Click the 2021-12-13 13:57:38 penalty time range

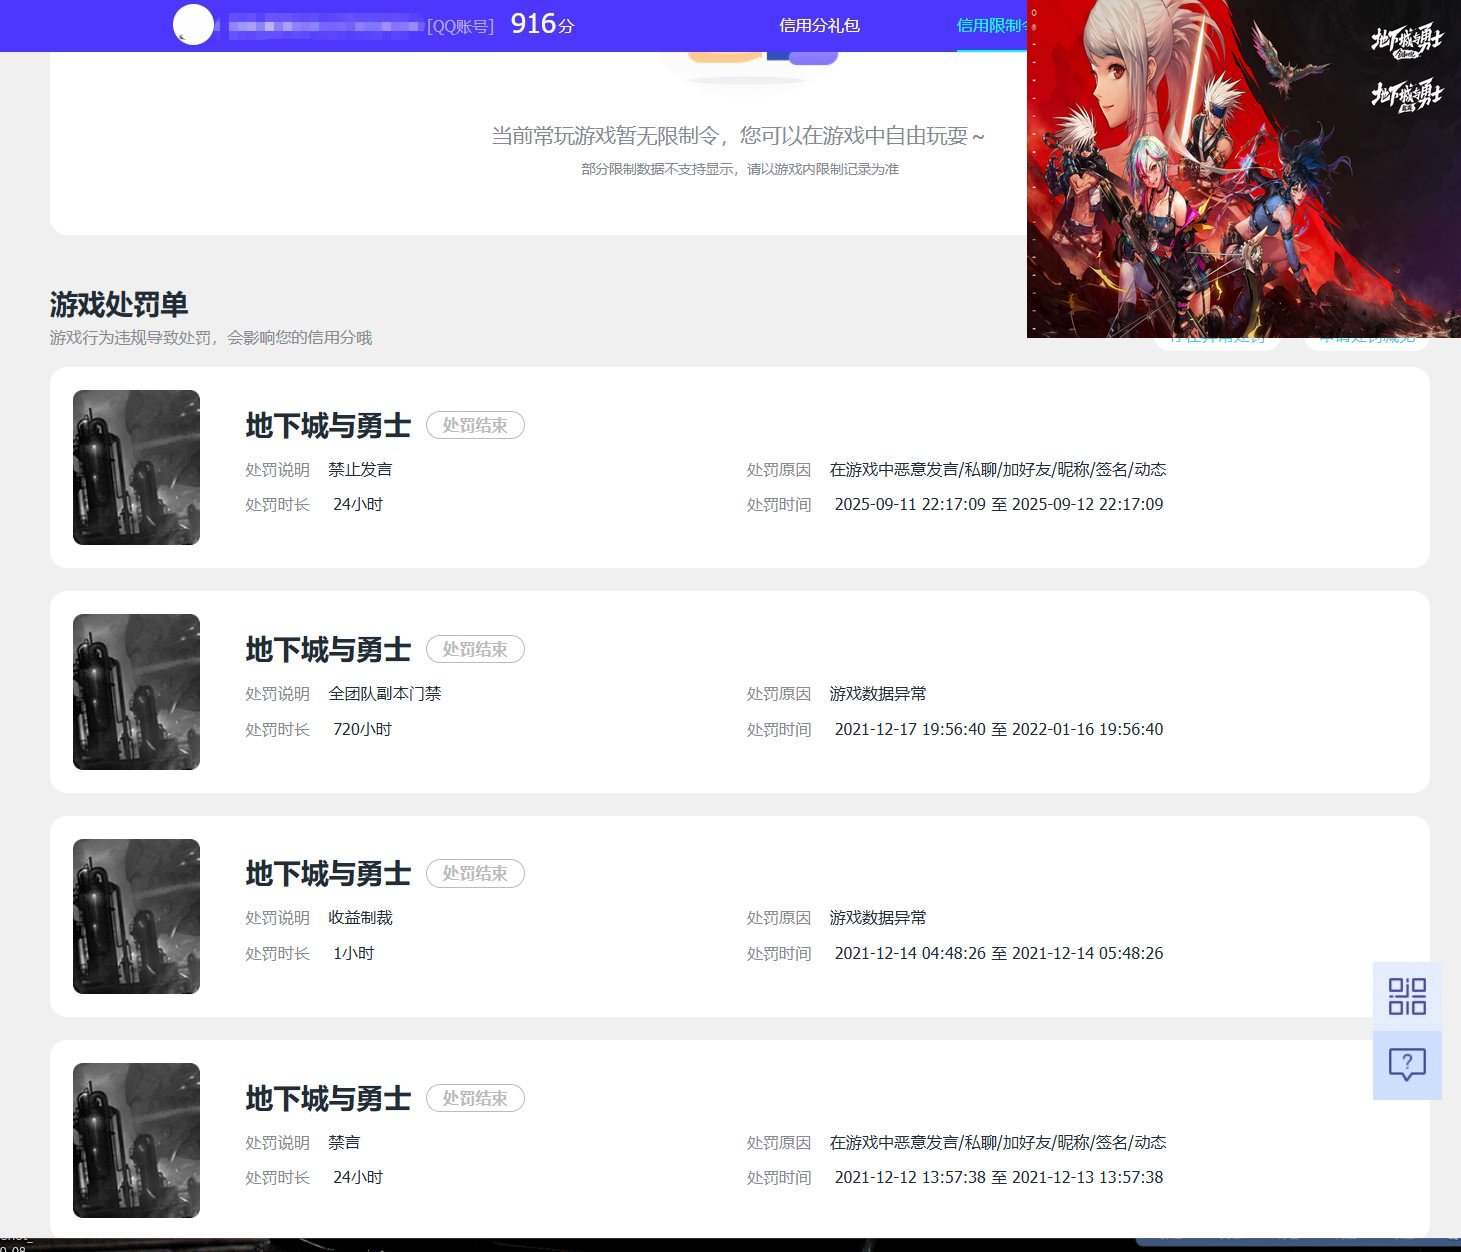999,1177
